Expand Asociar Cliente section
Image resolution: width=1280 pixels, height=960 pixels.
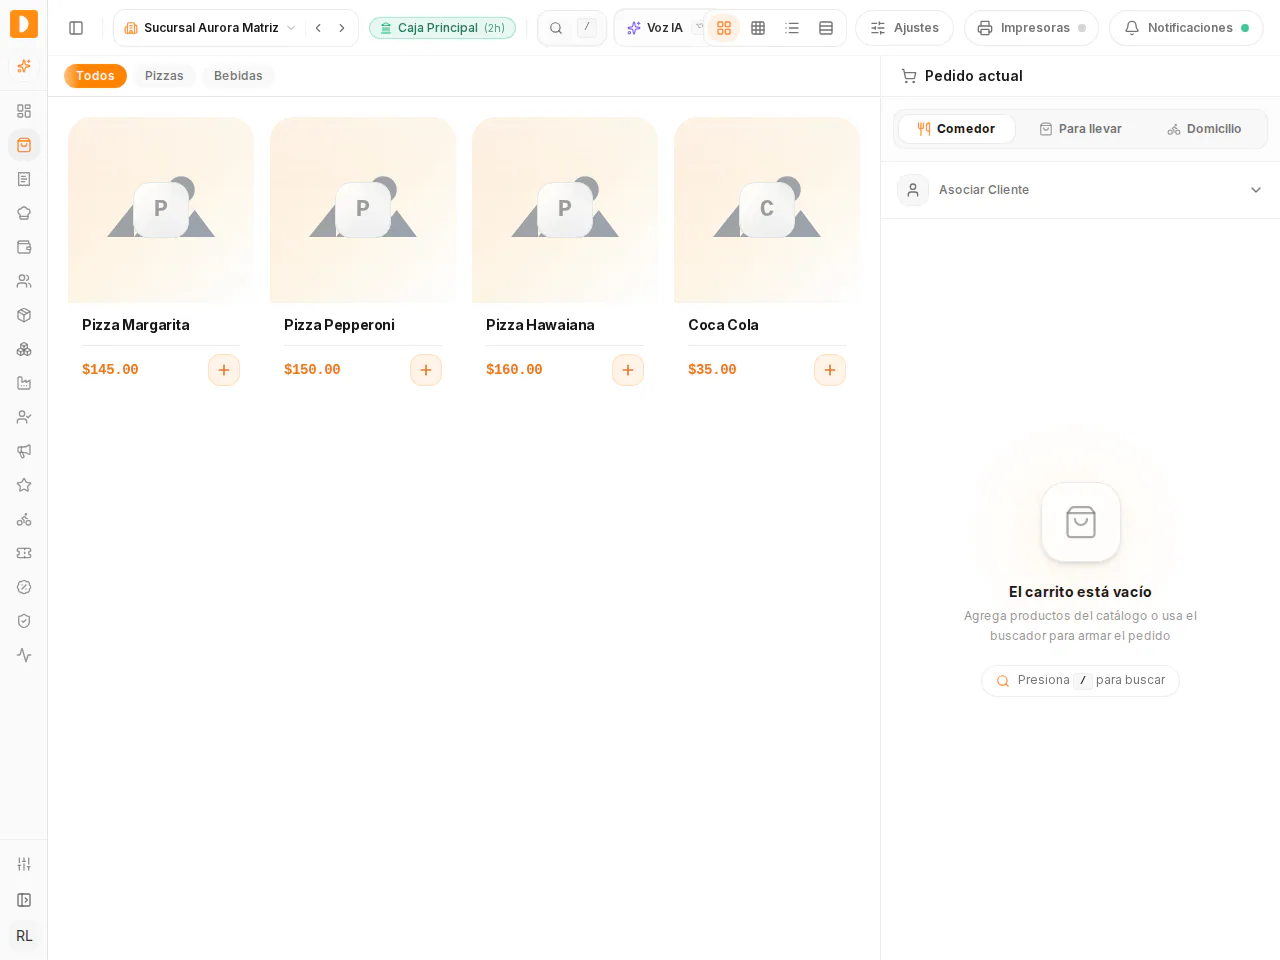pos(1080,190)
